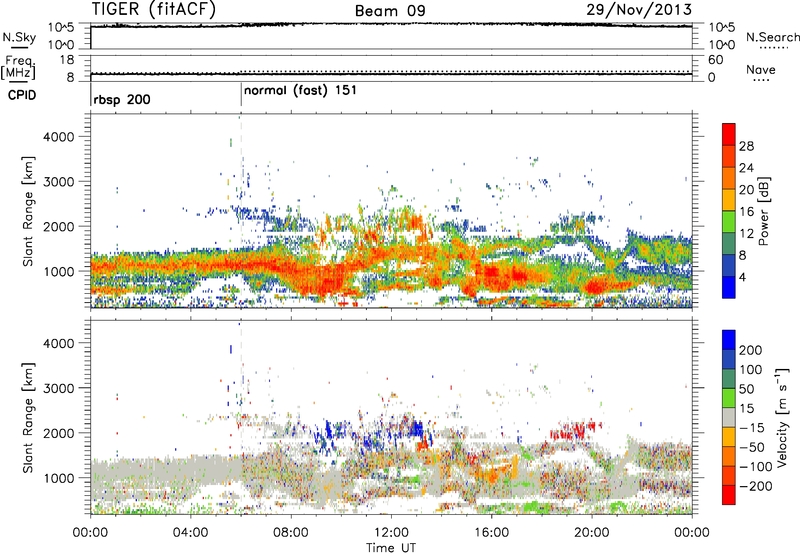
Task: Click the '12:00' time axis label
Action: [x=391, y=533]
